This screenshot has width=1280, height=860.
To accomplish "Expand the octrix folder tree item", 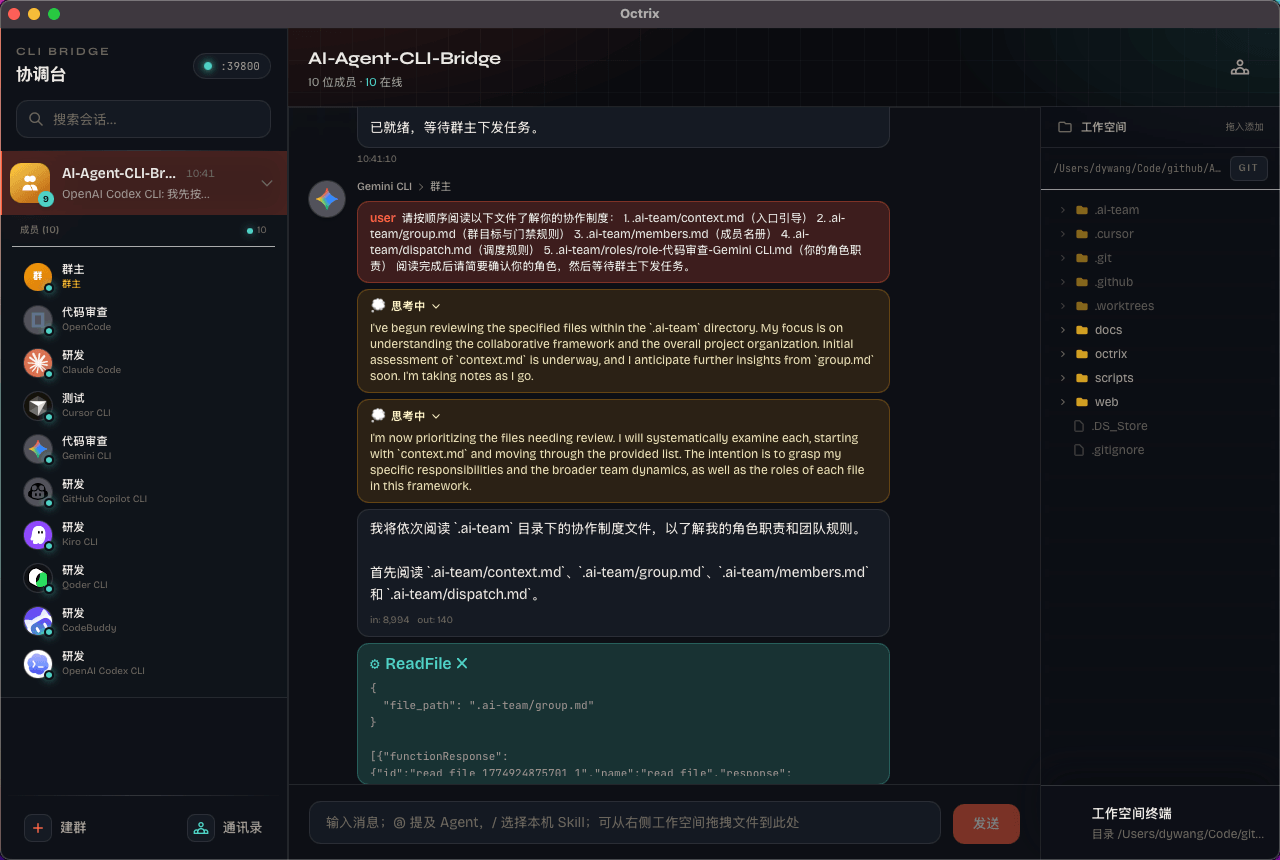I will (x=1063, y=354).
